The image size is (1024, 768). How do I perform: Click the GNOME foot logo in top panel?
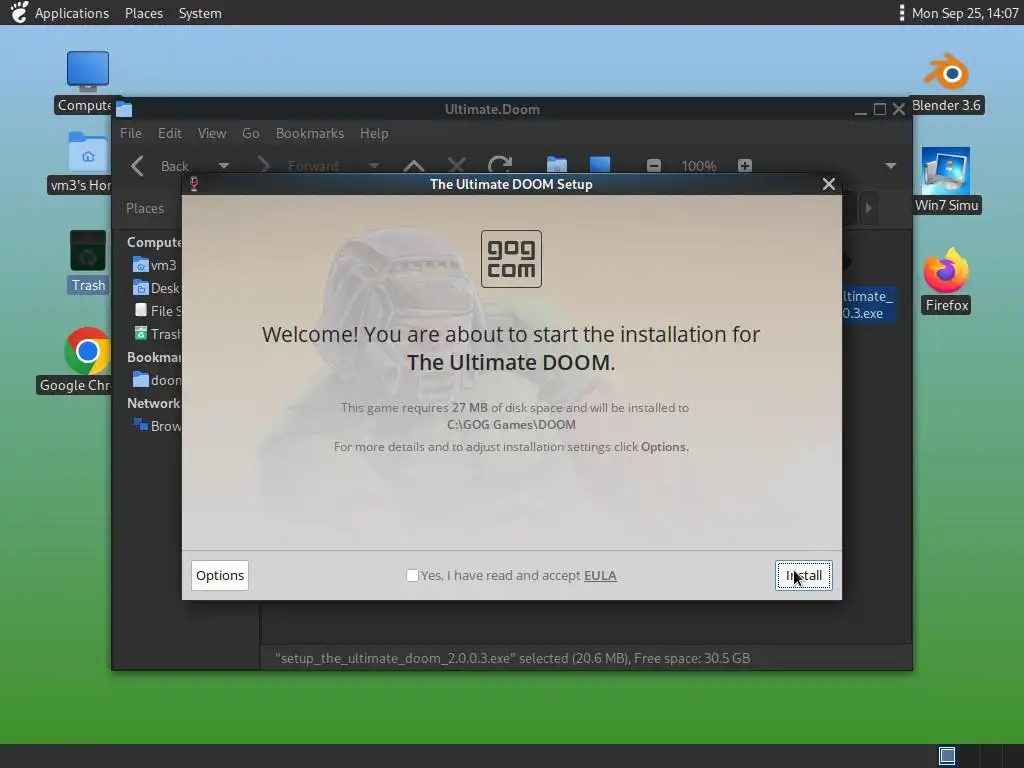(20, 12)
